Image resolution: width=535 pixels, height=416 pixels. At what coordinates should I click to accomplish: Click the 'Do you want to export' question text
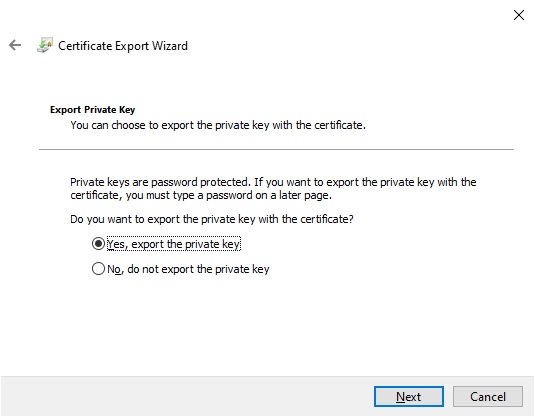coord(212,219)
